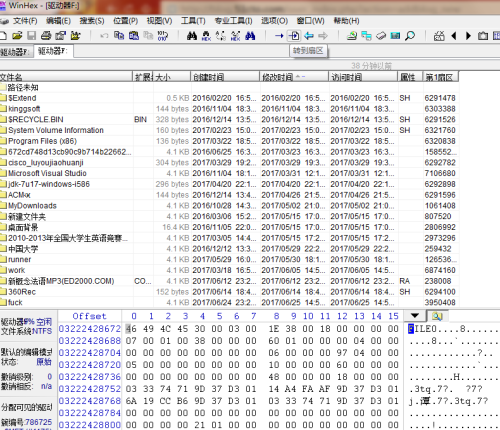
Task: Open the 帮助(H) menu
Action: coord(347,21)
